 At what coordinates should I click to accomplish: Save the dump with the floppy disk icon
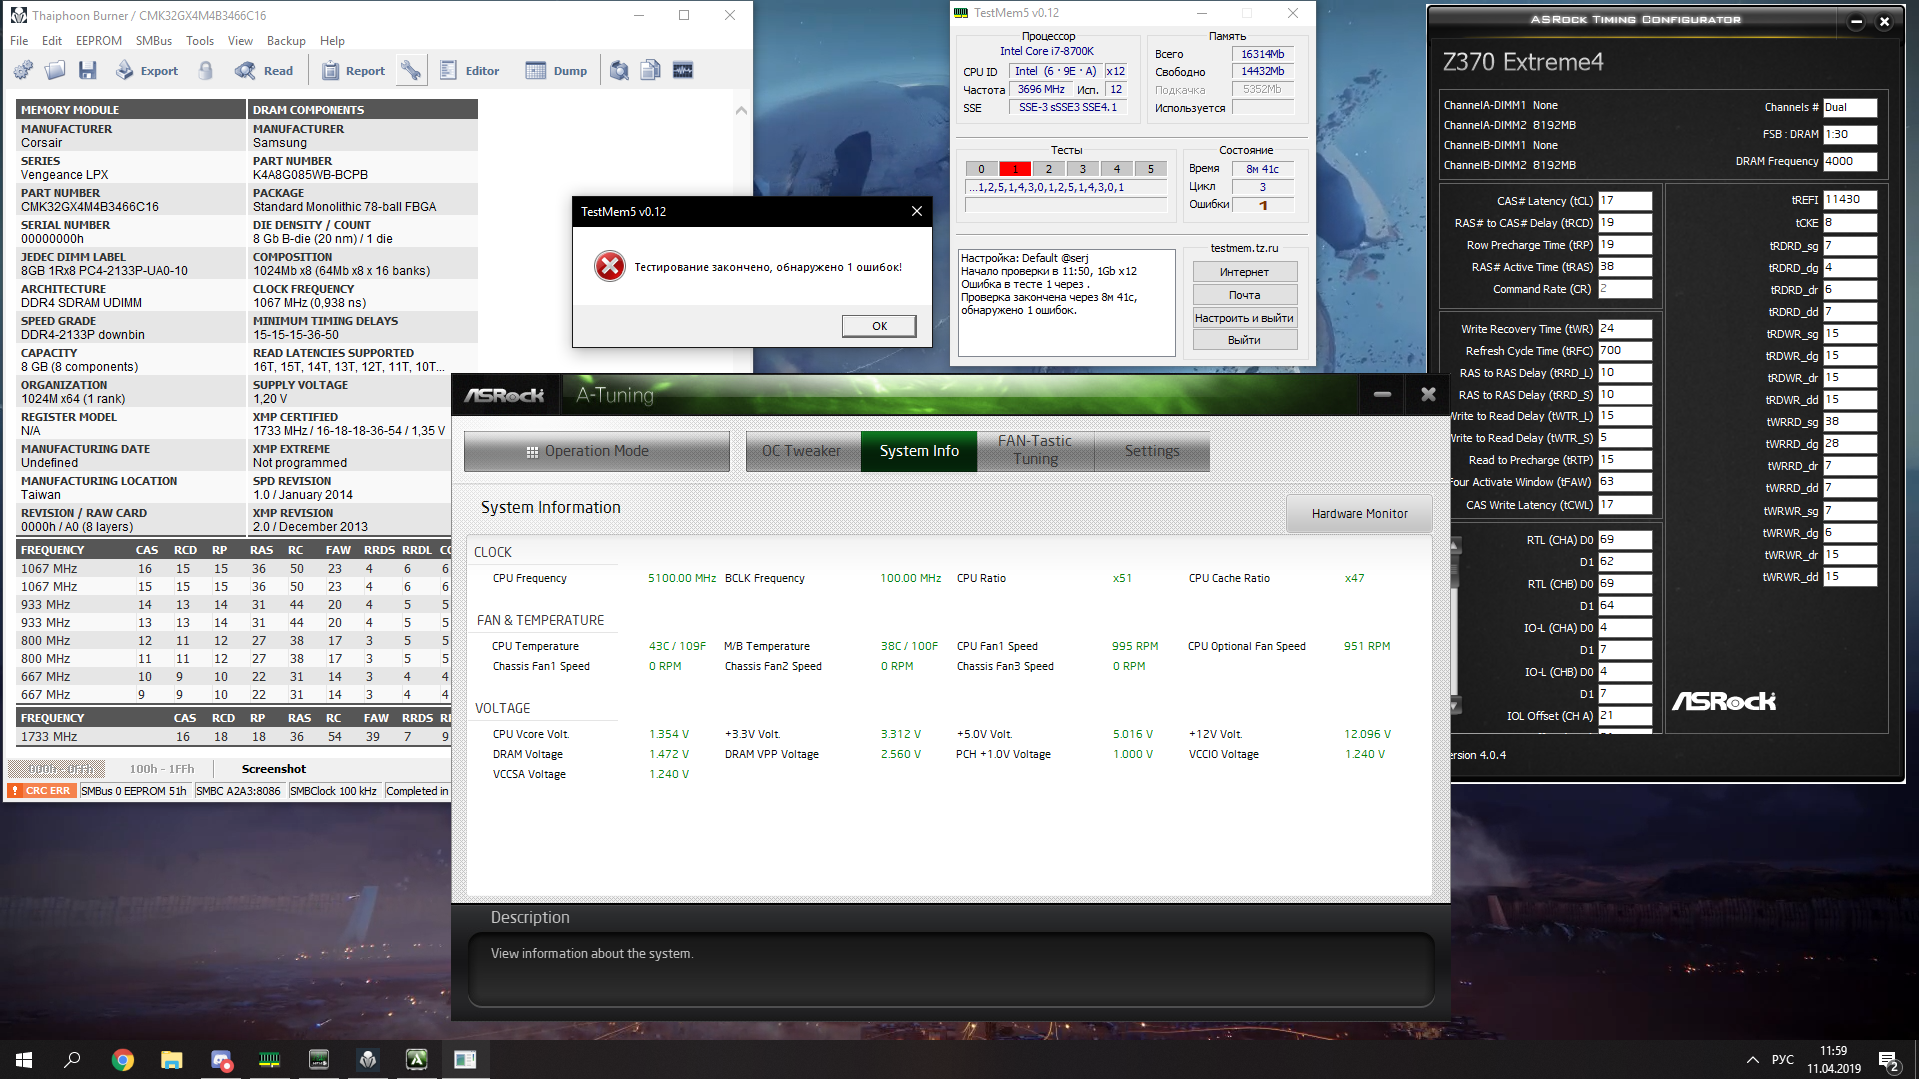click(88, 70)
